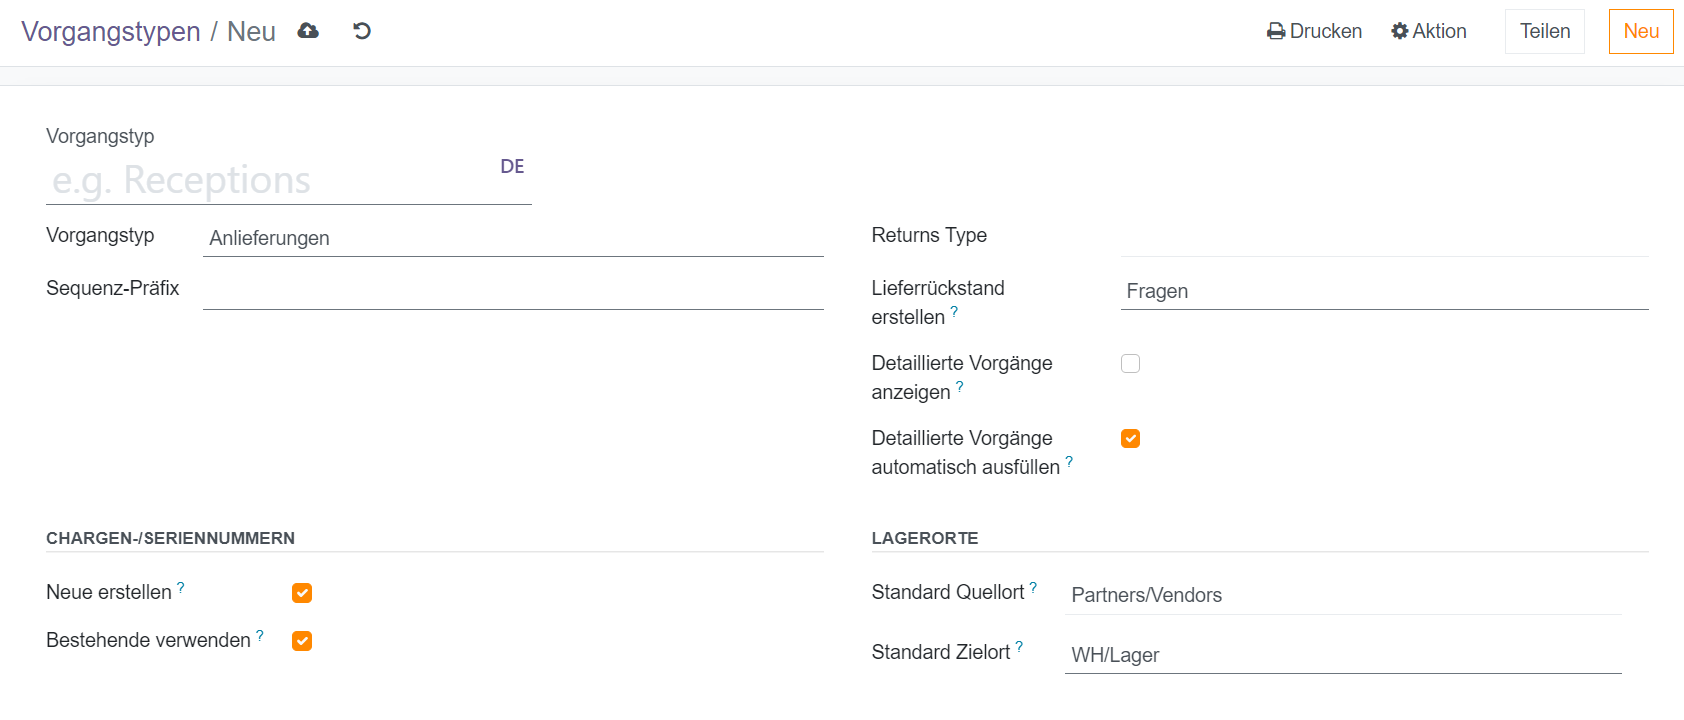Open Standard Zielort dropdown showing WH/Lager
Image resolution: width=1684 pixels, height=720 pixels.
click(x=1342, y=655)
